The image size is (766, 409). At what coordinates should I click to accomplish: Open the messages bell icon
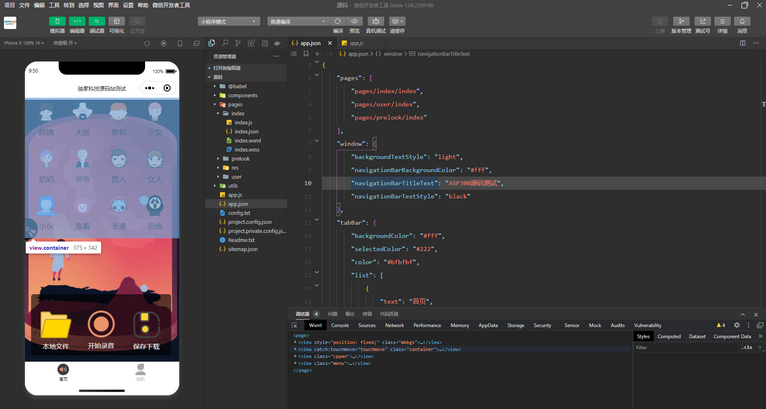click(x=742, y=21)
